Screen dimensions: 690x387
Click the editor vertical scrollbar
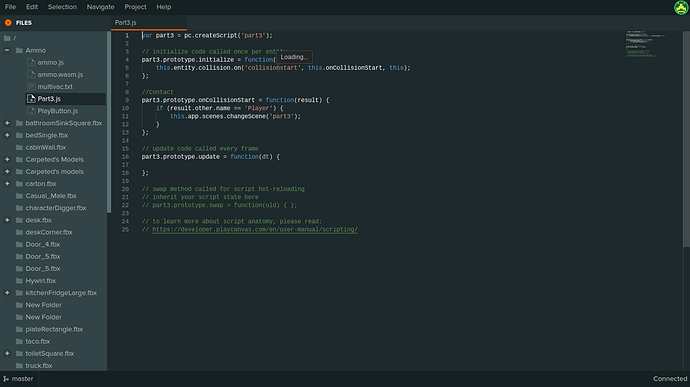point(686,139)
